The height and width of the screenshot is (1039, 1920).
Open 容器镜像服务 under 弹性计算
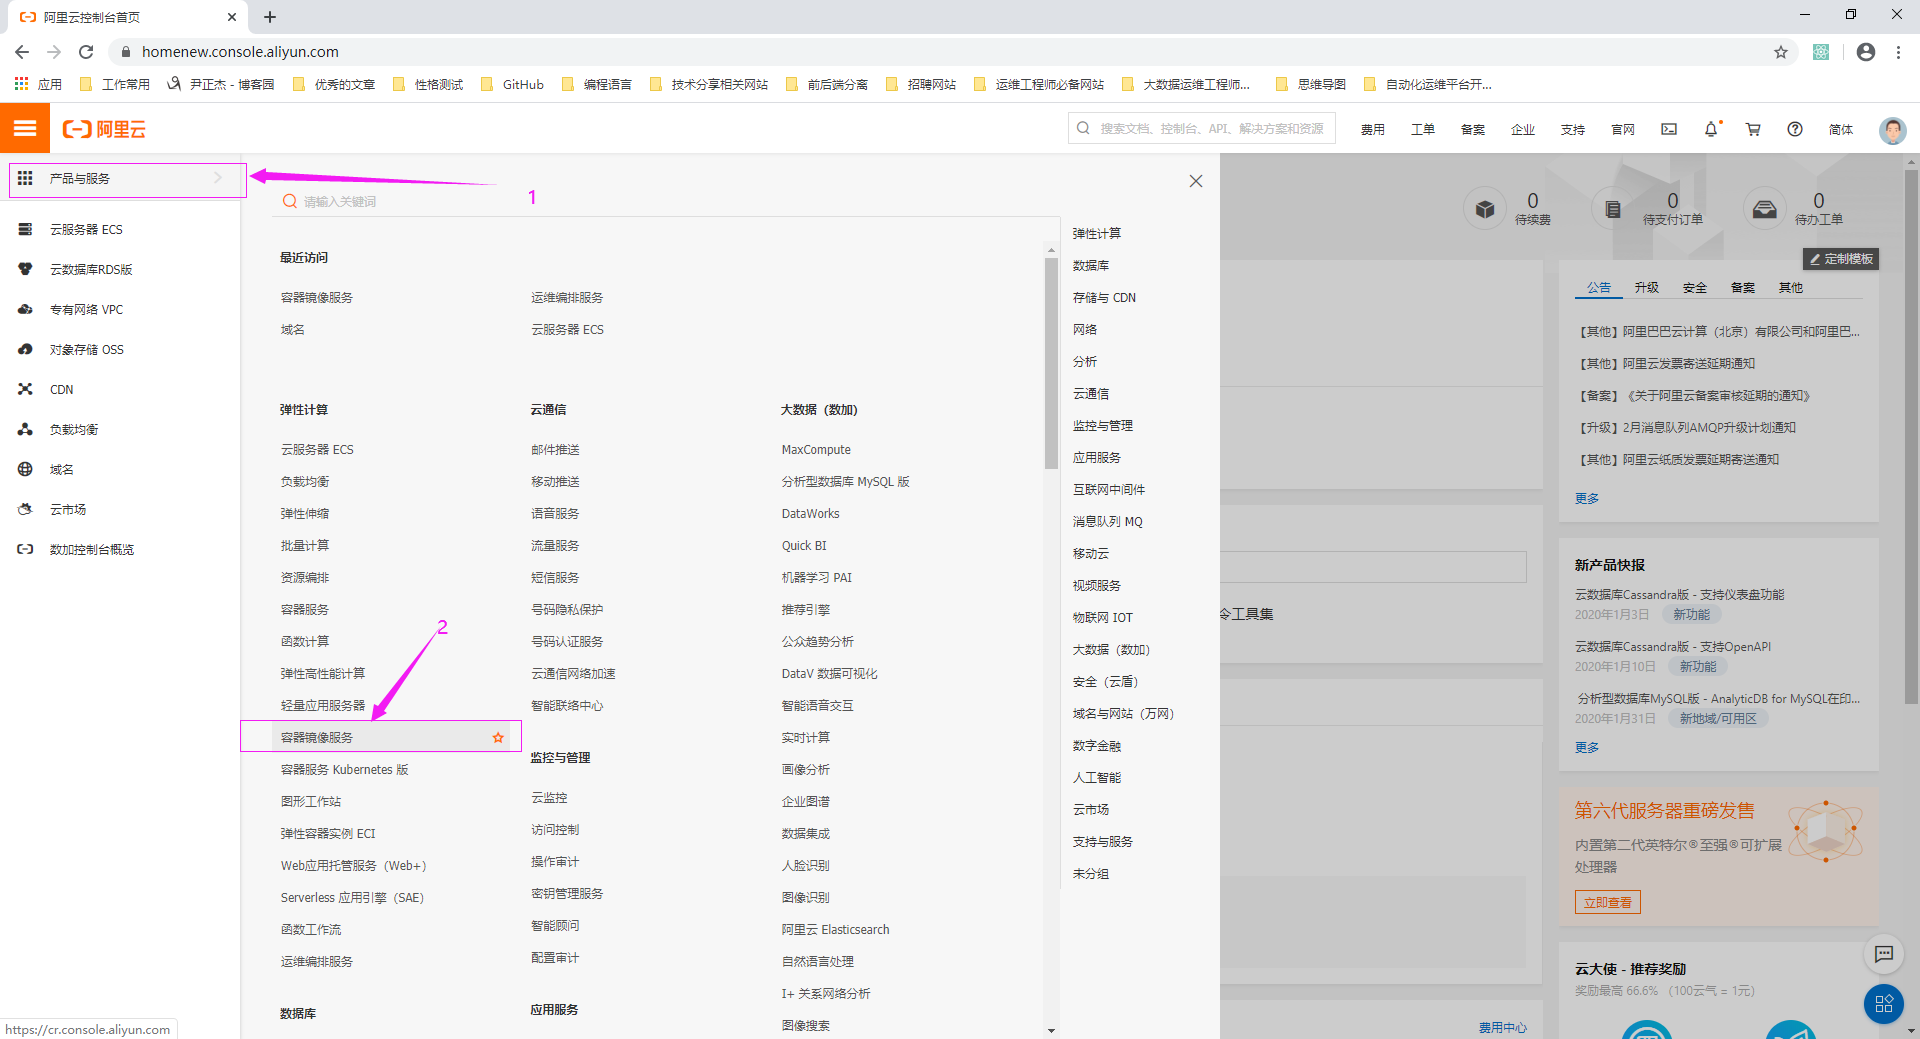coord(317,738)
